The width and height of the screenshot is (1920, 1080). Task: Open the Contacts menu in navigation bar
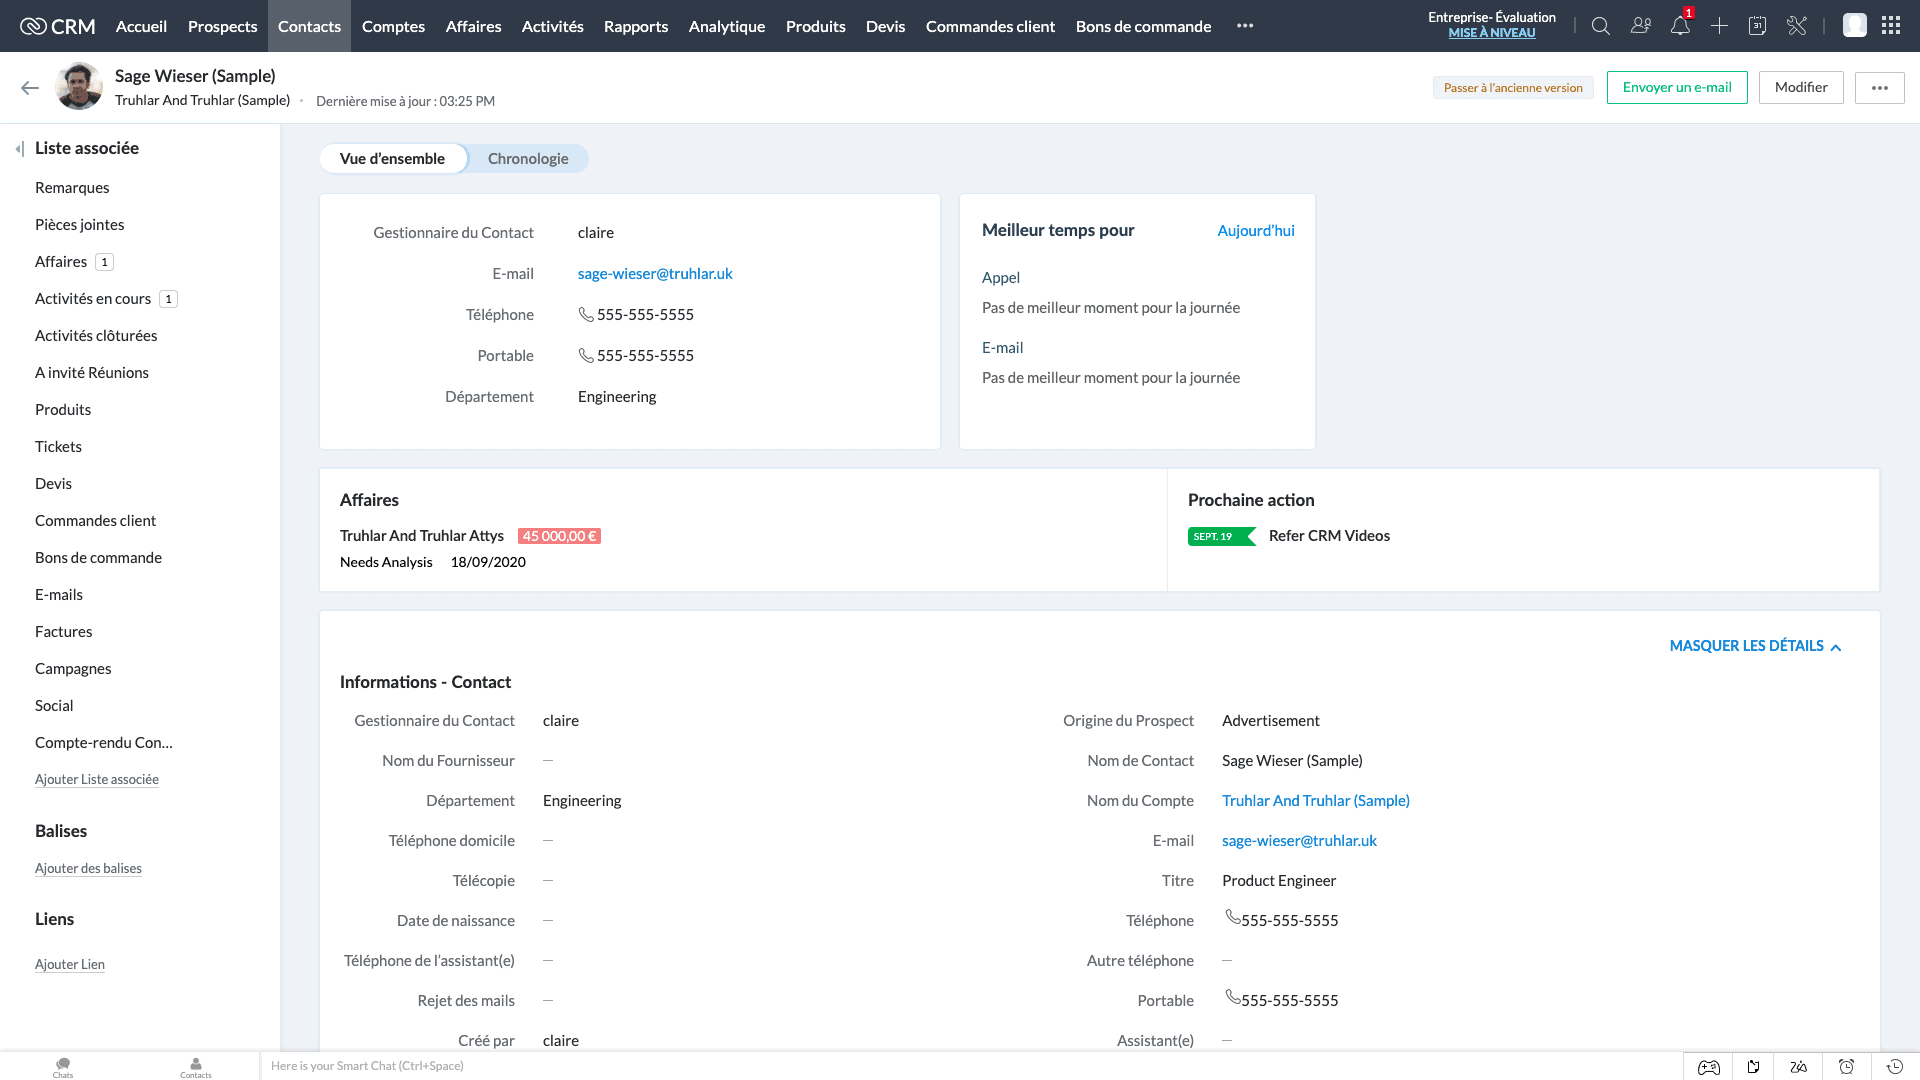coord(309,25)
